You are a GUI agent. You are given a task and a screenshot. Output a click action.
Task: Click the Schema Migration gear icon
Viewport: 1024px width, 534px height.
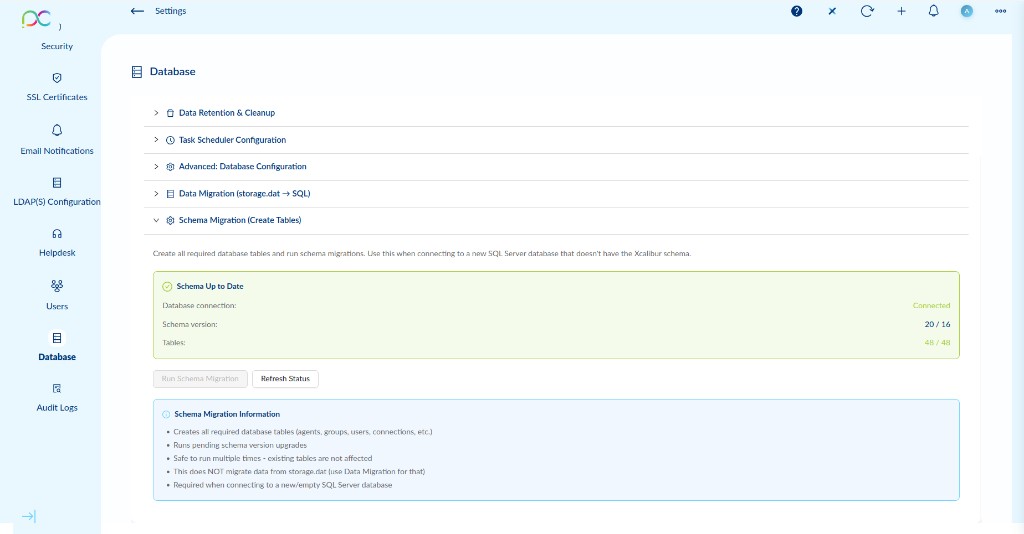[x=170, y=221]
